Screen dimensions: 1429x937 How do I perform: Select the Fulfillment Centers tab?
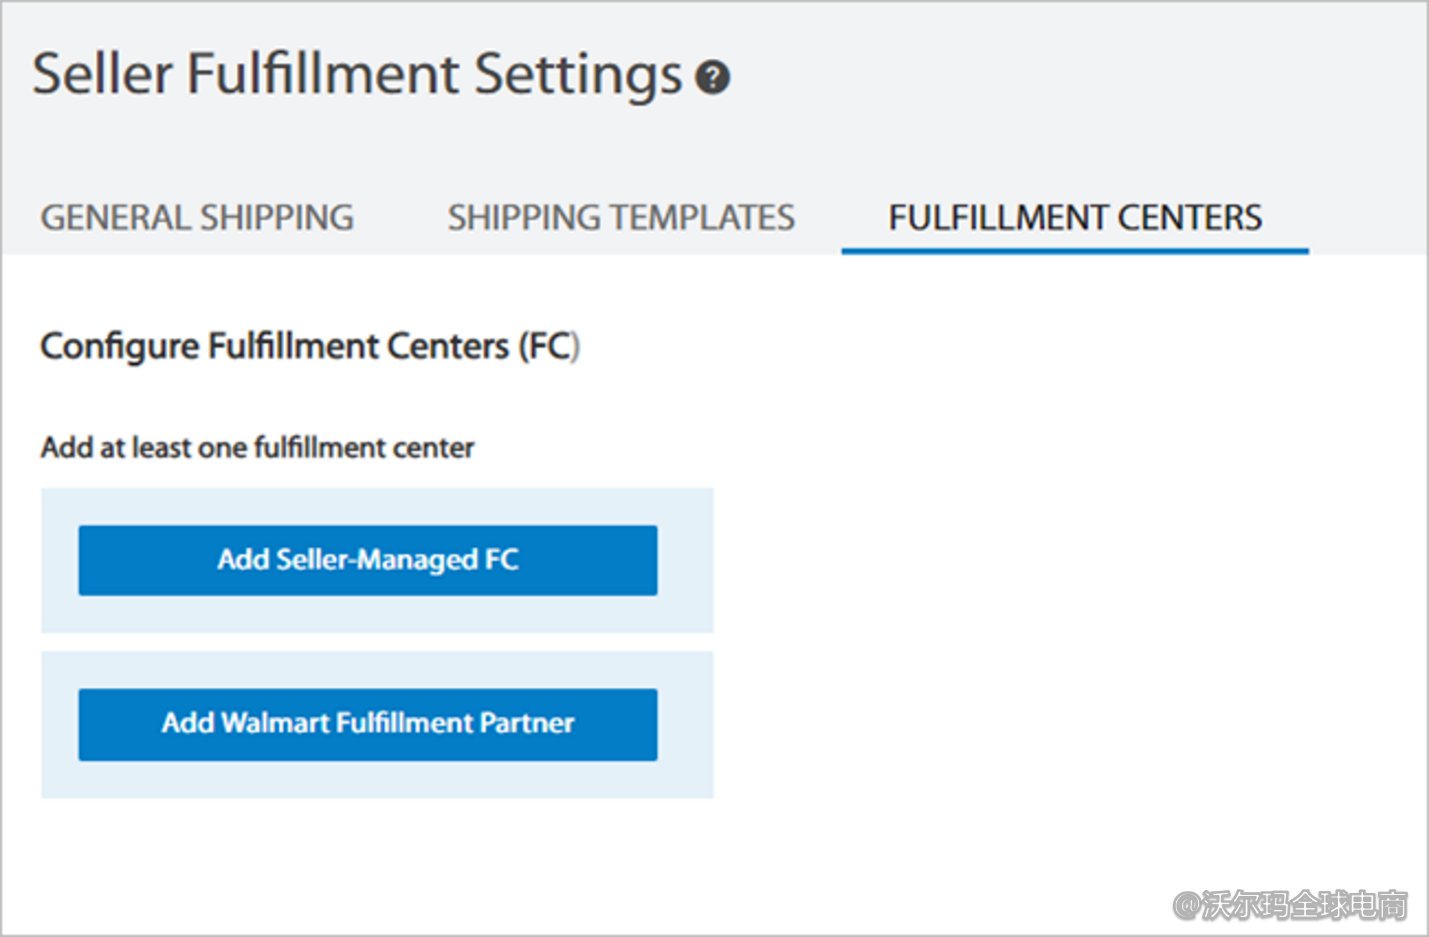pos(1075,217)
